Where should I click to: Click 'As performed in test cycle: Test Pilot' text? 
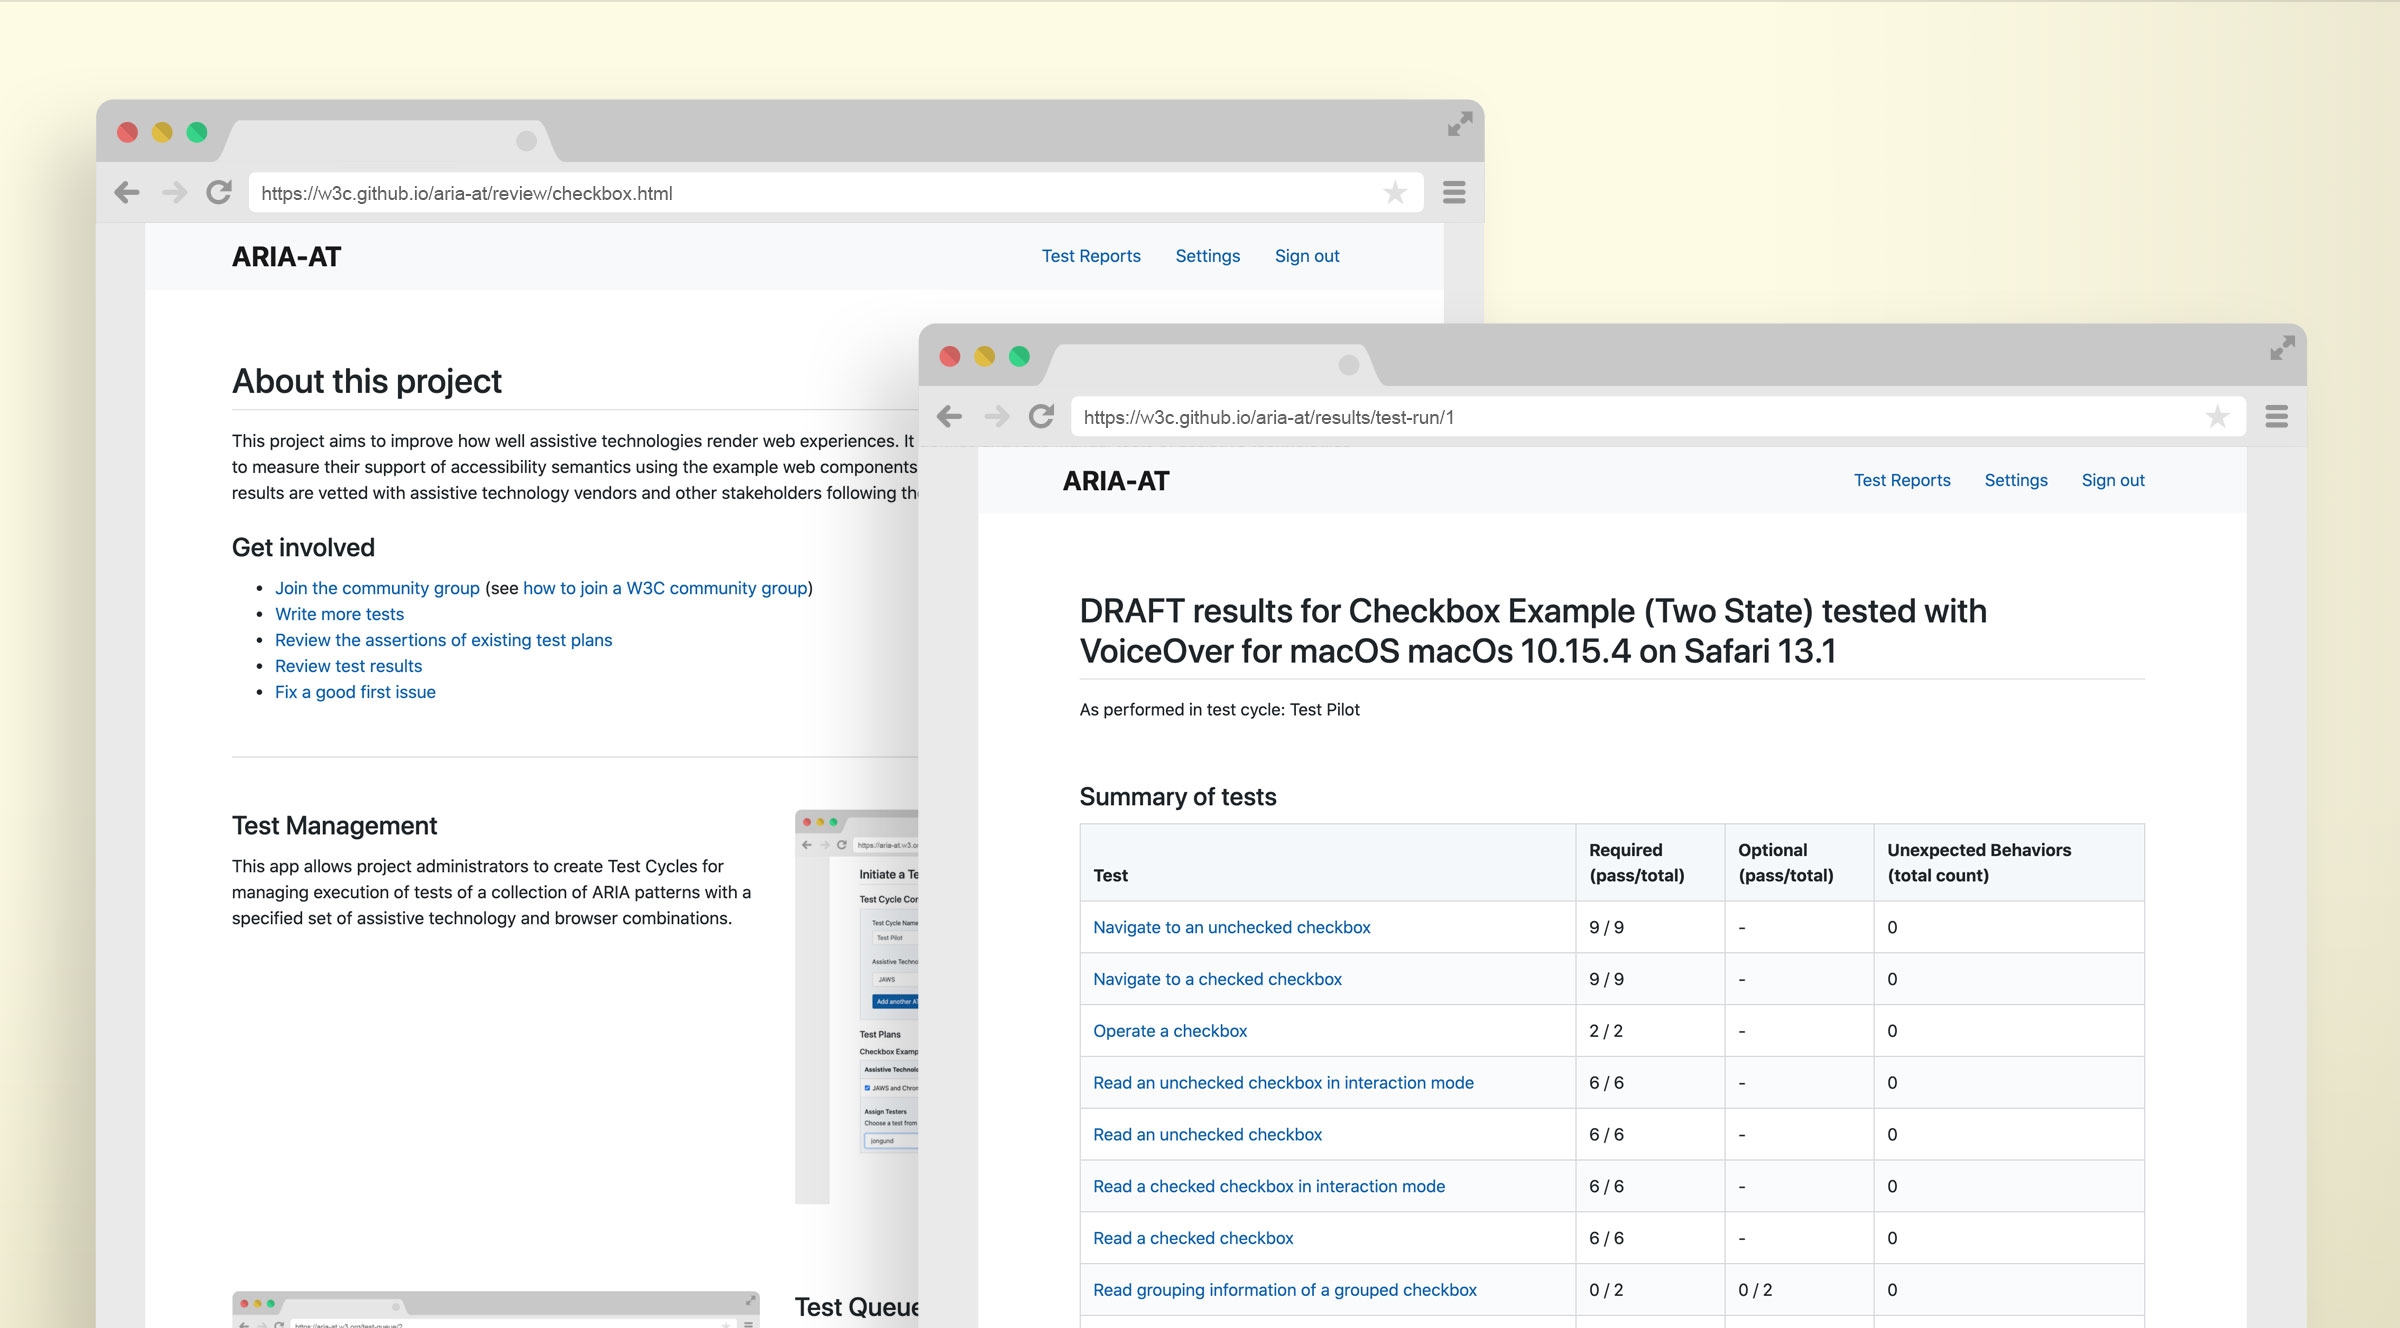[1219, 710]
